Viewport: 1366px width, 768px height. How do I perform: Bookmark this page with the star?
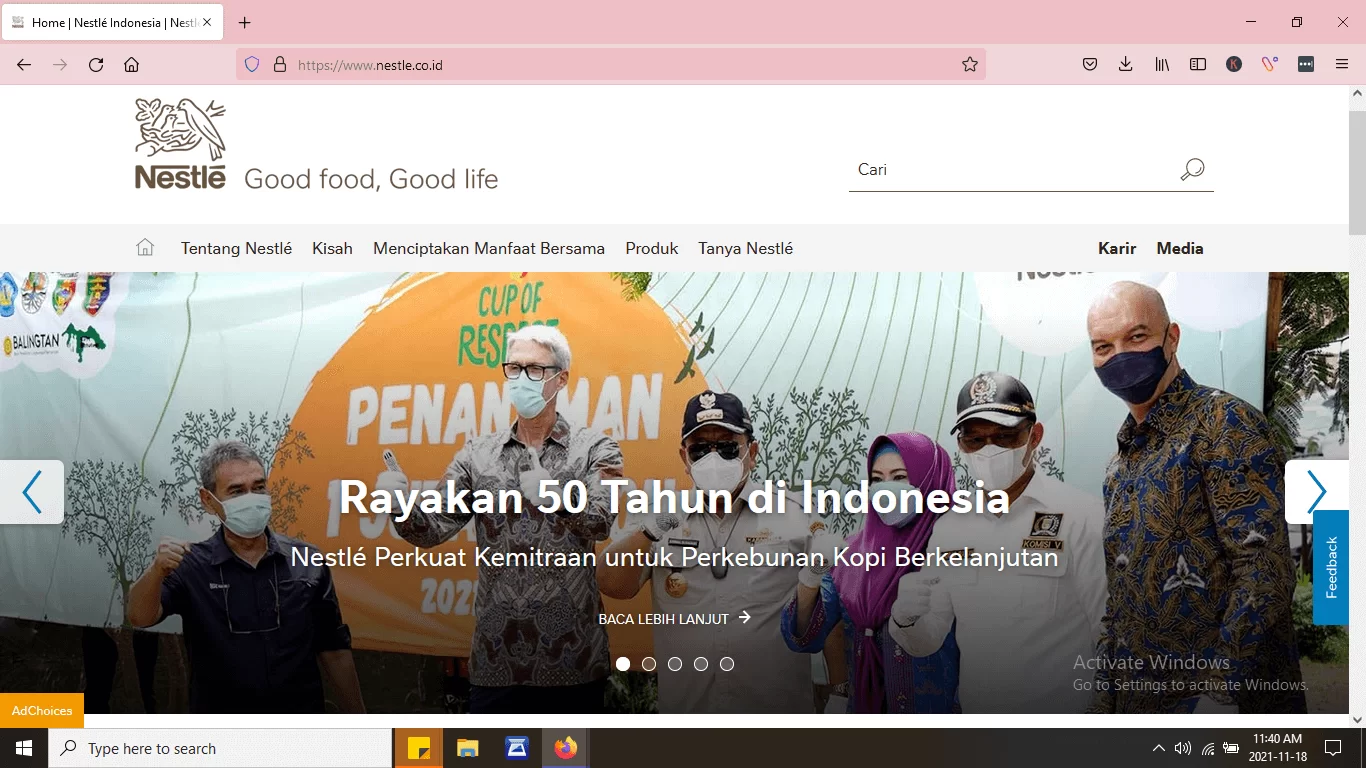(x=969, y=64)
